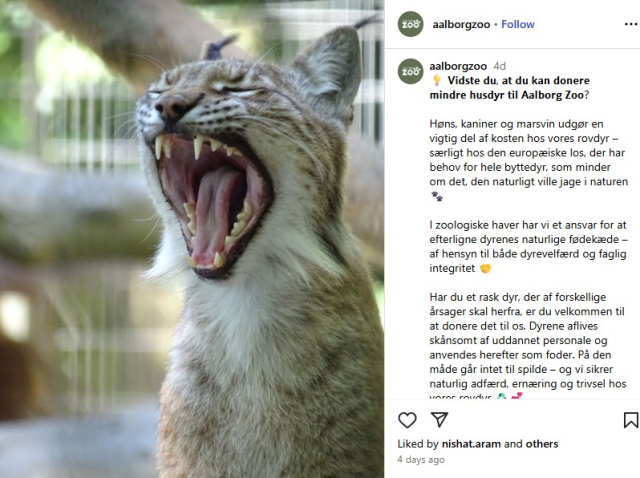Image resolution: width=640 pixels, height=478 pixels.
Task: Click the paragraph starting 'Har du et rask dyr'
Action: point(528,347)
